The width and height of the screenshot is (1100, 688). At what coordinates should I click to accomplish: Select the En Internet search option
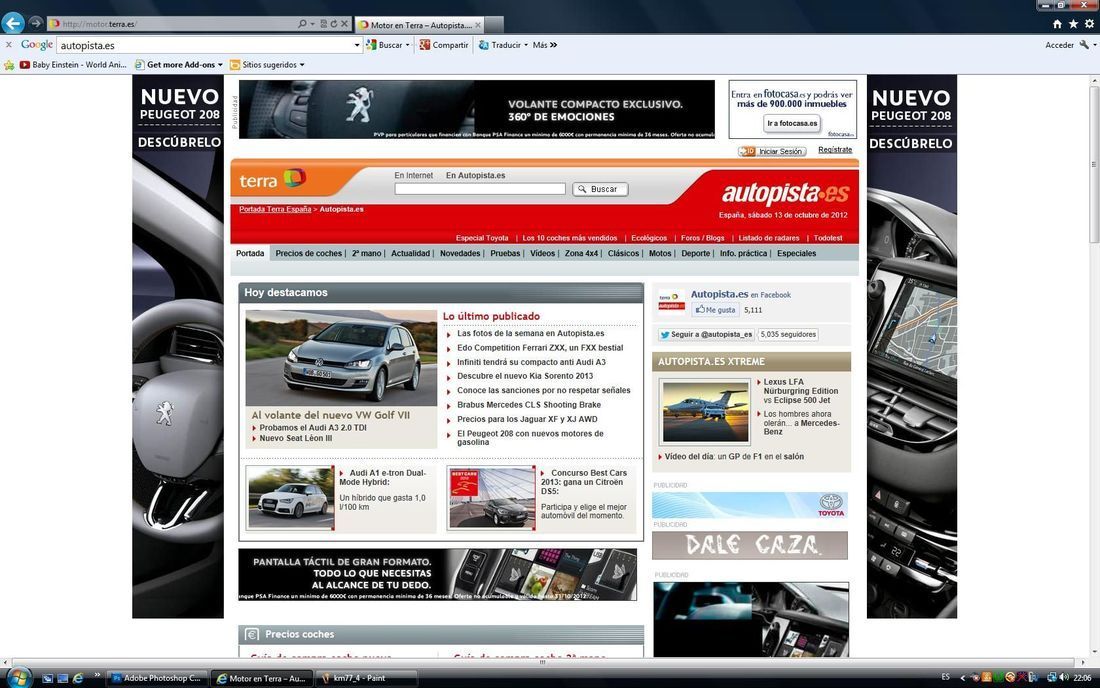[413, 175]
